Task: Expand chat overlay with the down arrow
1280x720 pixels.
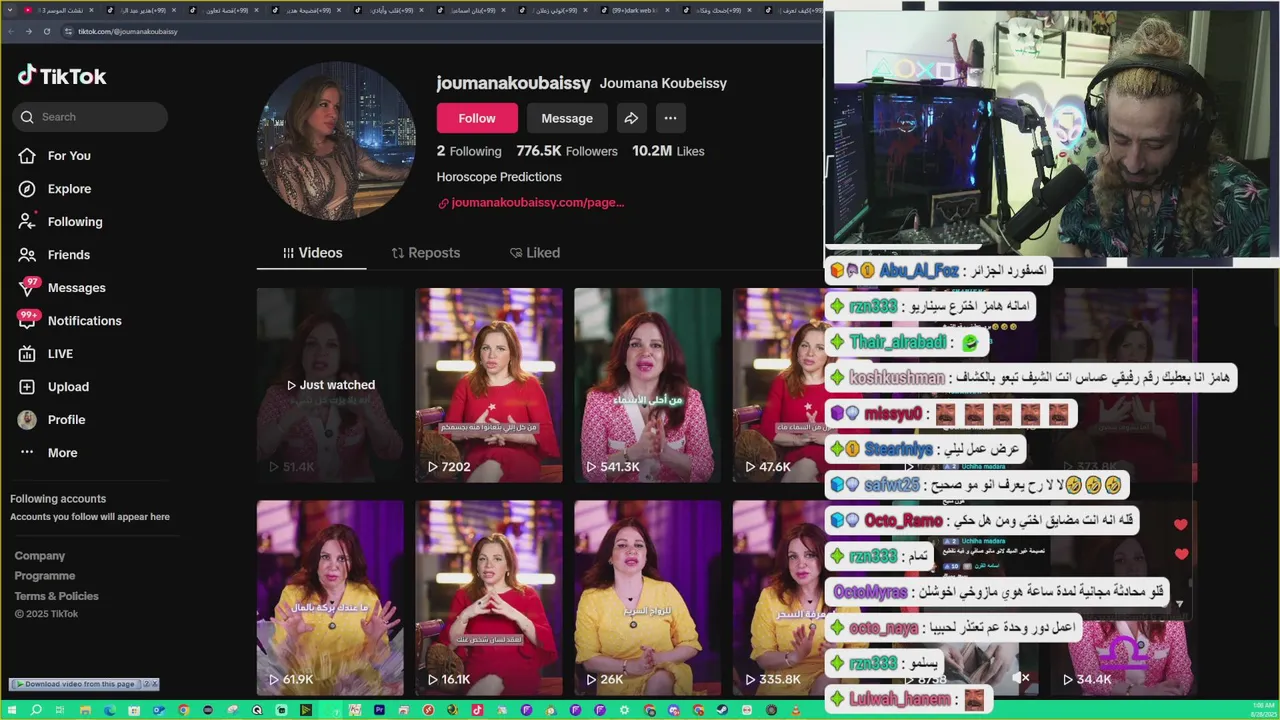Action: tap(1179, 604)
